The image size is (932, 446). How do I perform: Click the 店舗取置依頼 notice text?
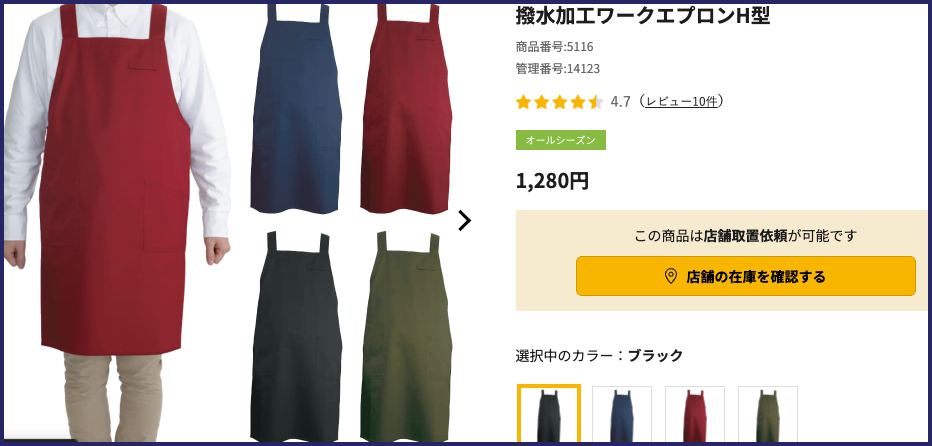[x=745, y=236]
